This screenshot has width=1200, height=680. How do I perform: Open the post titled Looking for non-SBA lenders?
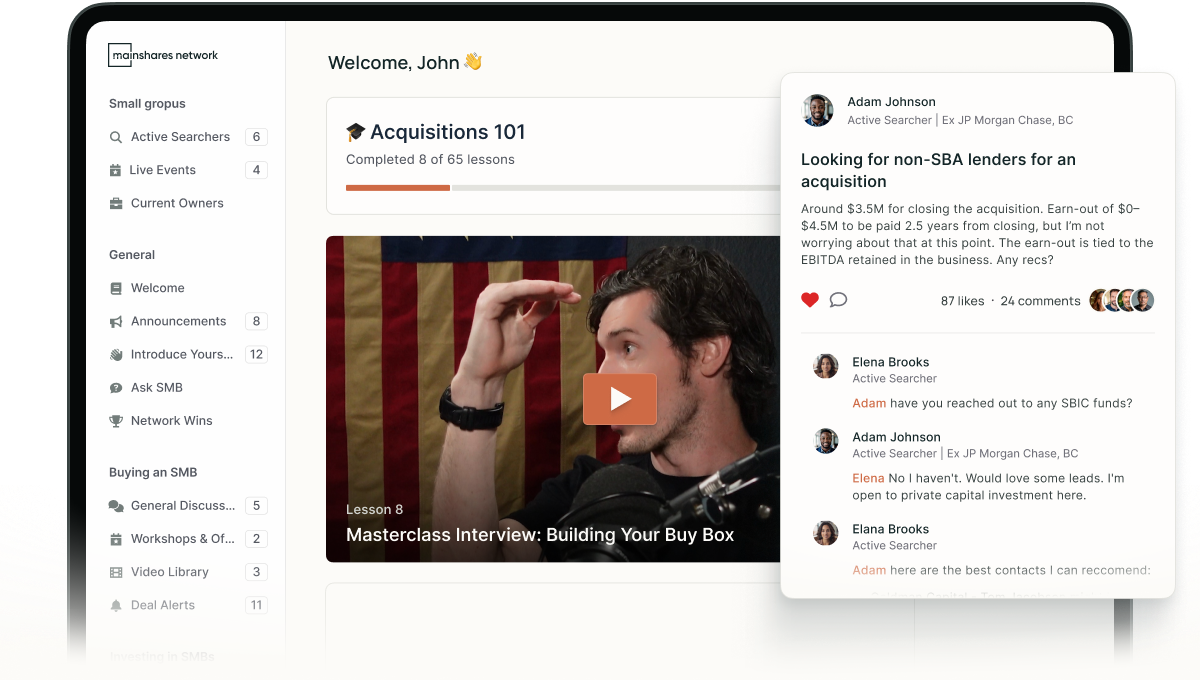[938, 170]
